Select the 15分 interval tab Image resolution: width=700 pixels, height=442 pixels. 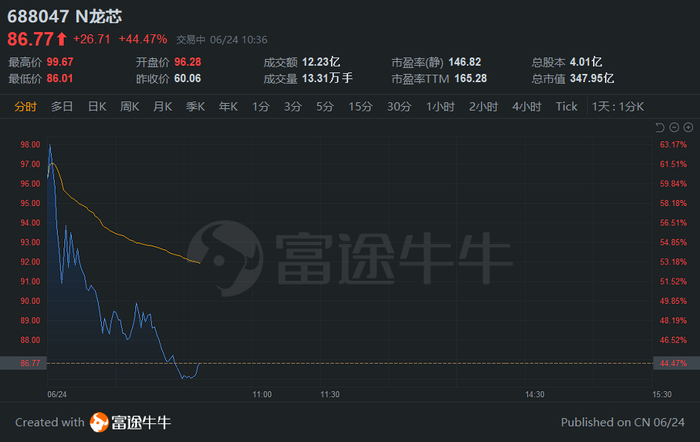360,106
